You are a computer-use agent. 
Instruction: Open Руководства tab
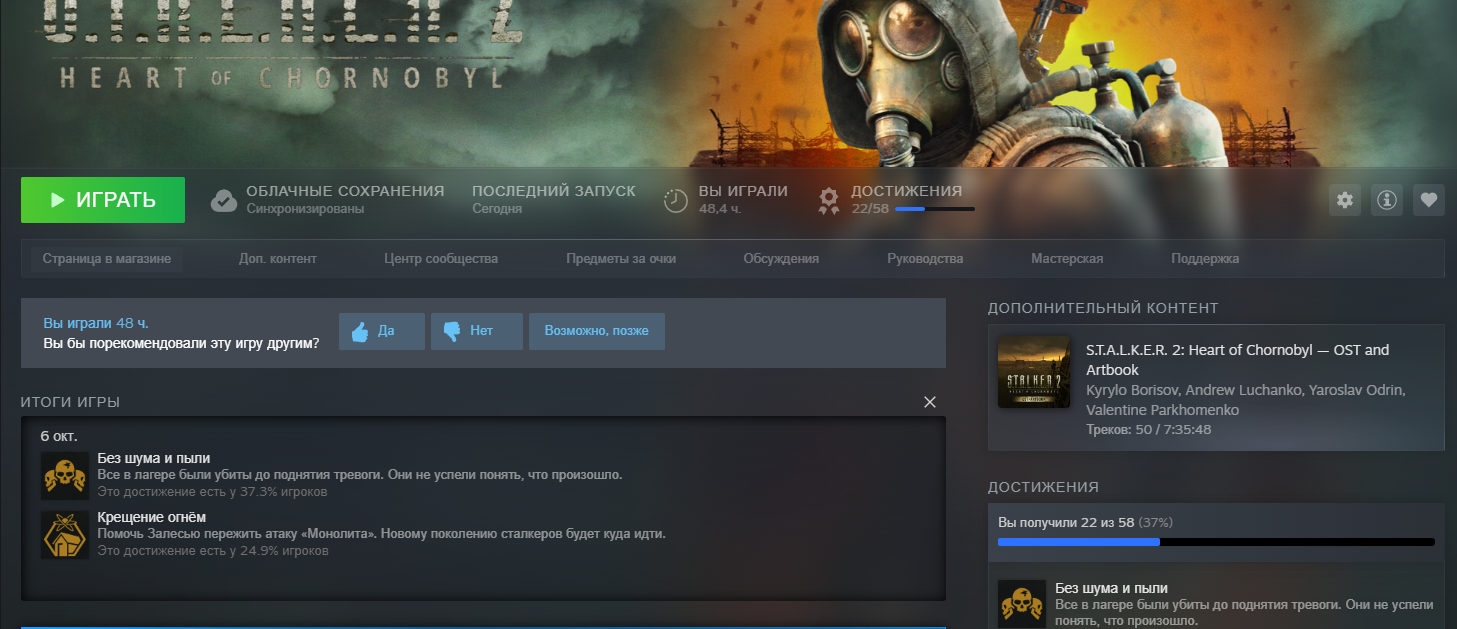point(925,258)
